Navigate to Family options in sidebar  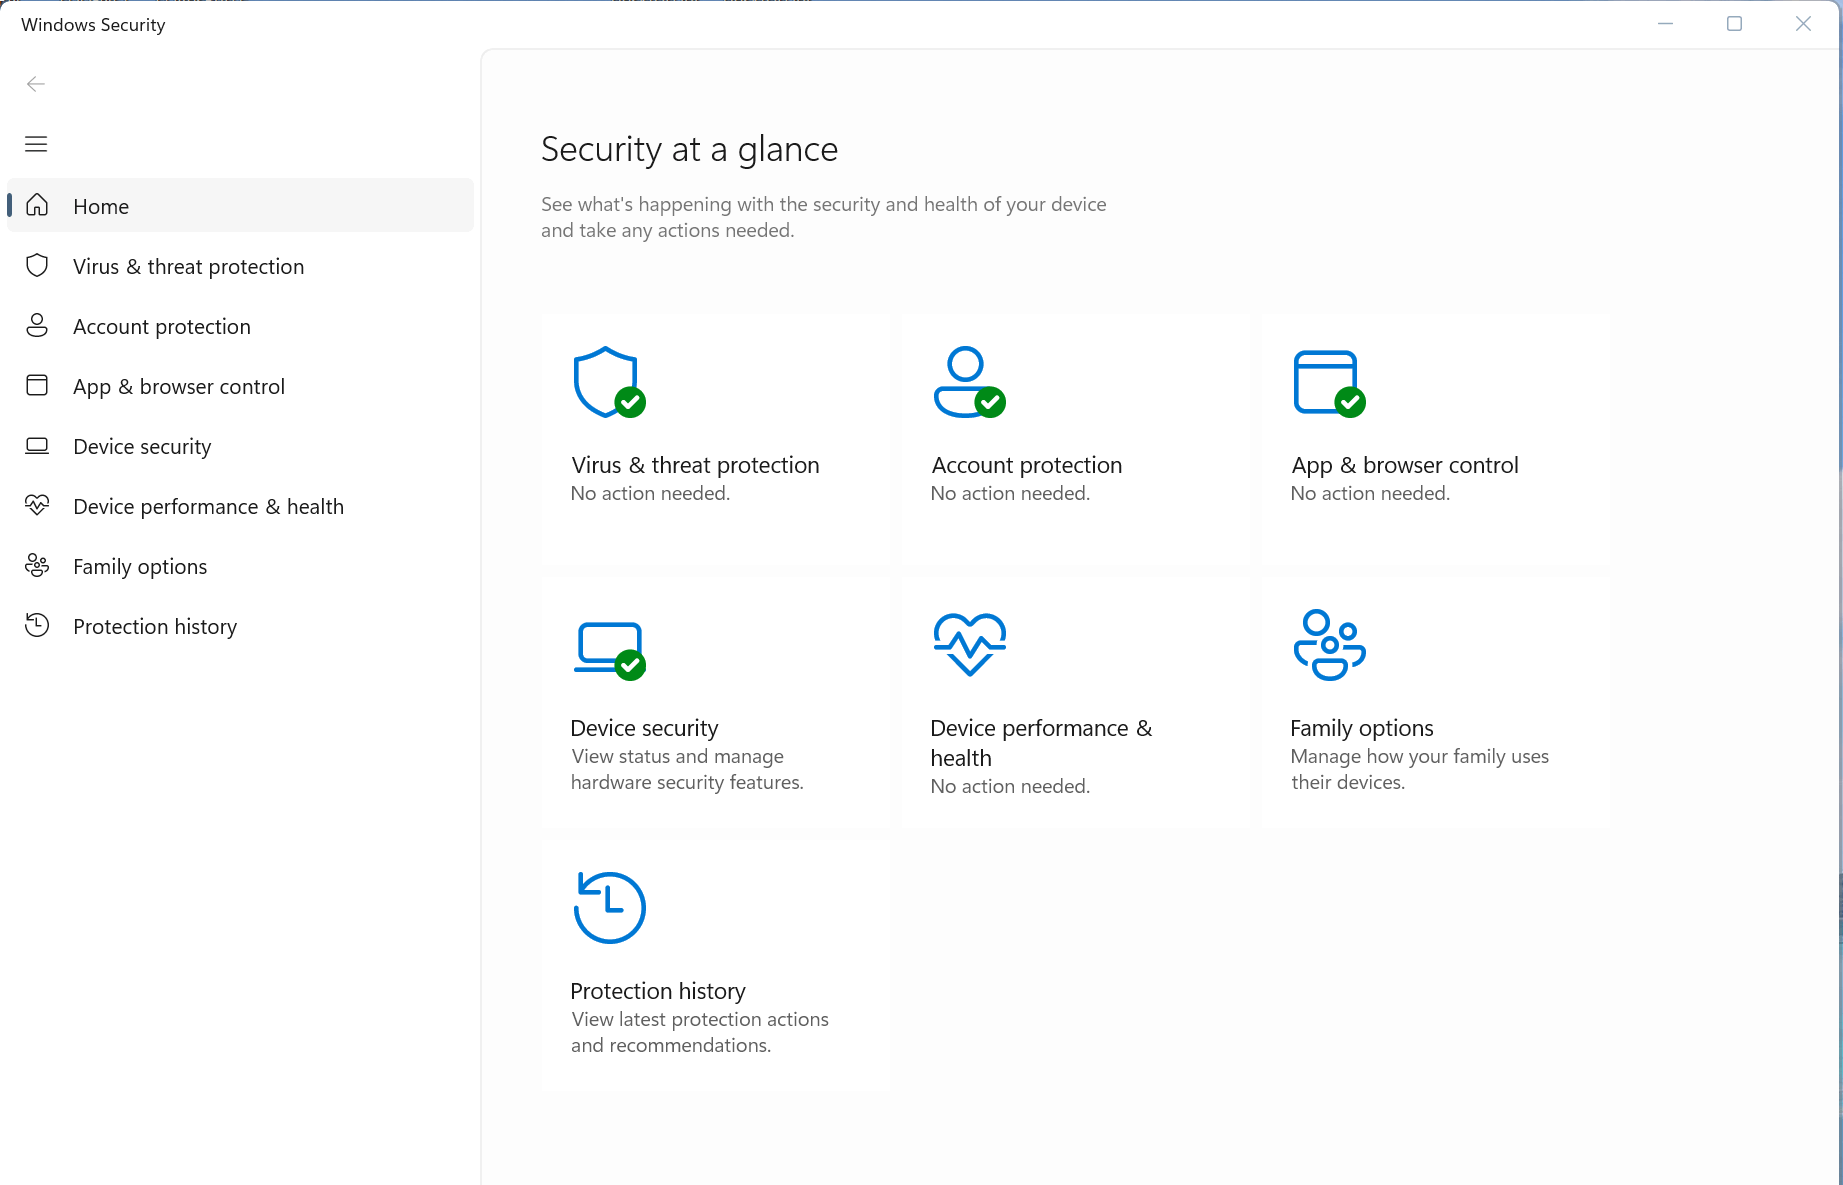(140, 566)
